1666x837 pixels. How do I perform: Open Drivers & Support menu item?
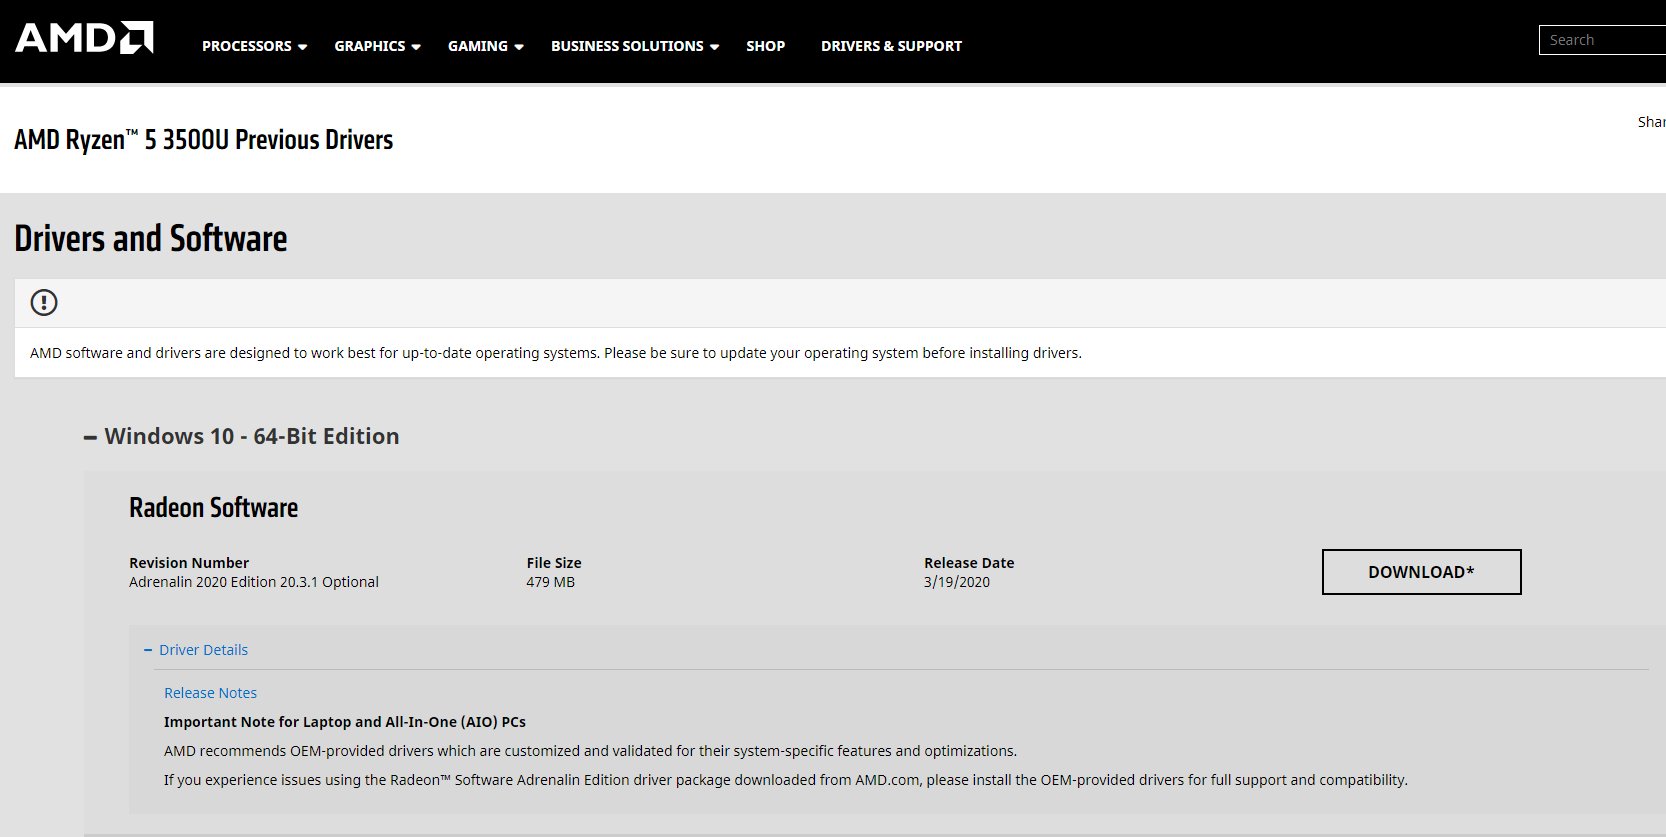pos(891,46)
